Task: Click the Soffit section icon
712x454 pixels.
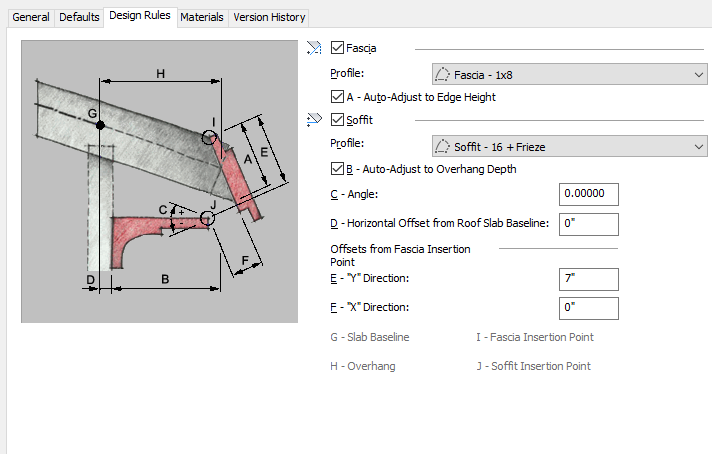Action: pos(314,119)
